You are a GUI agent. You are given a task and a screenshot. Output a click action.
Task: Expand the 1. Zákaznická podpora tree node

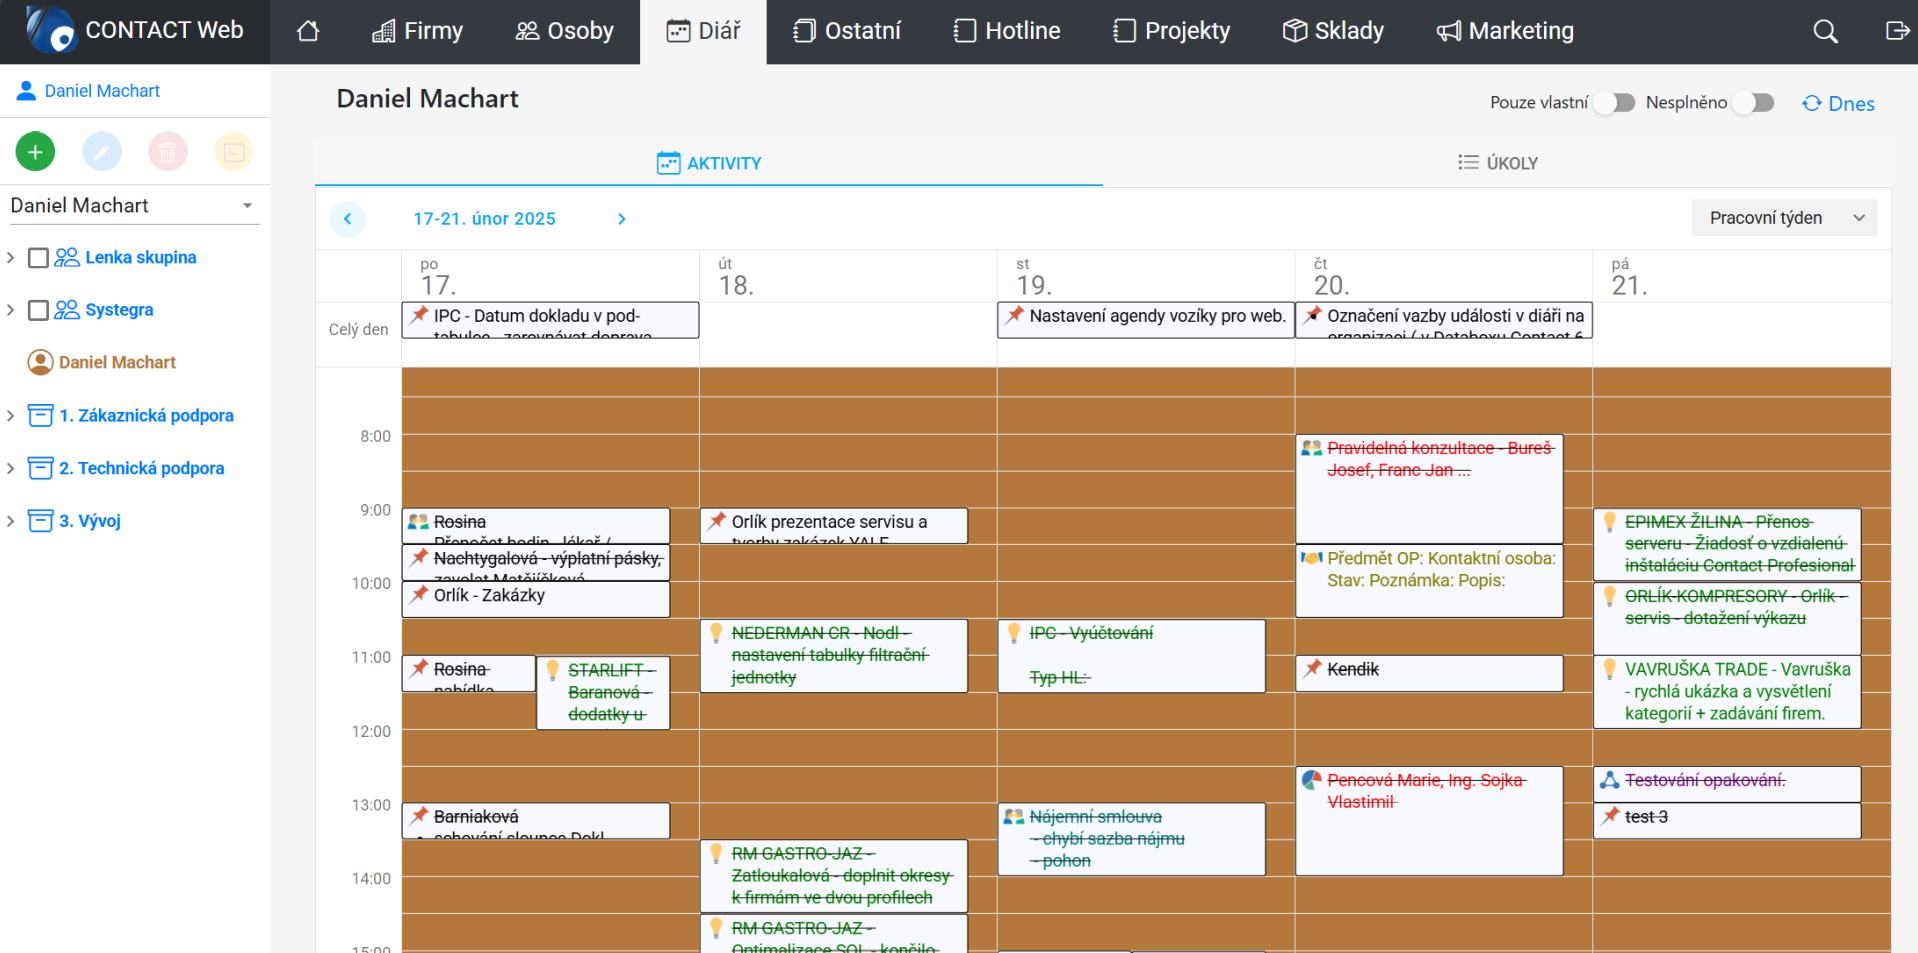tap(11, 416)
